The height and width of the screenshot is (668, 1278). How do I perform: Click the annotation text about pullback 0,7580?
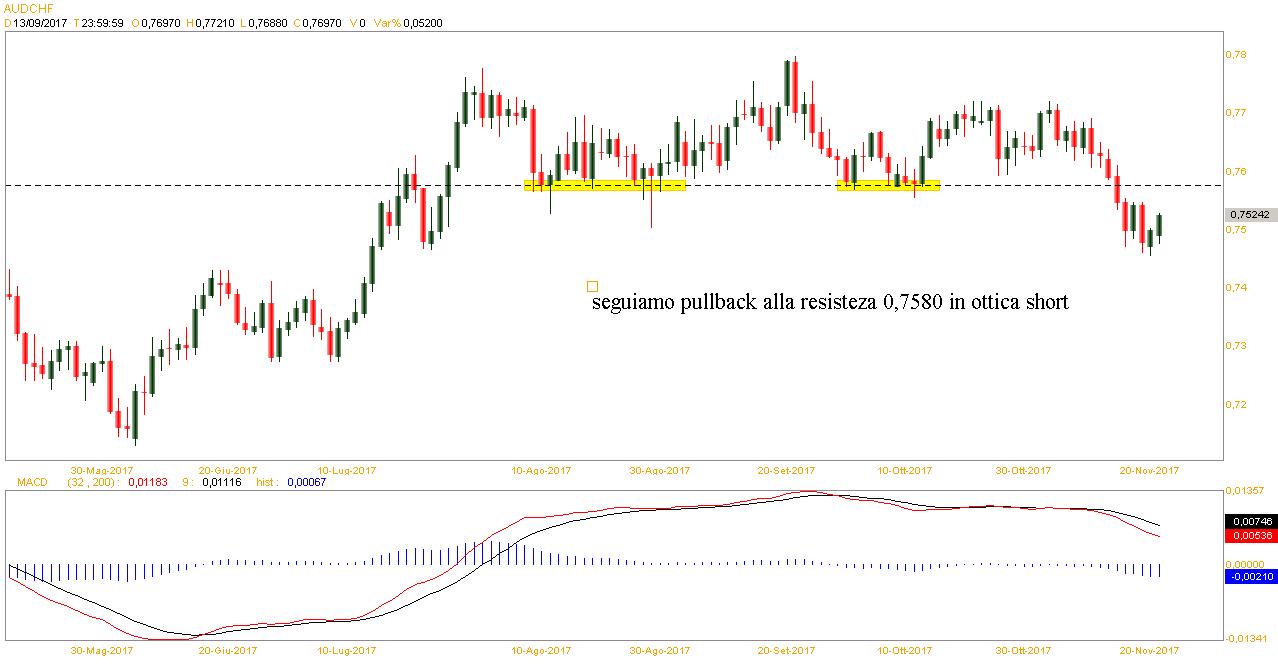pos(829,302)
